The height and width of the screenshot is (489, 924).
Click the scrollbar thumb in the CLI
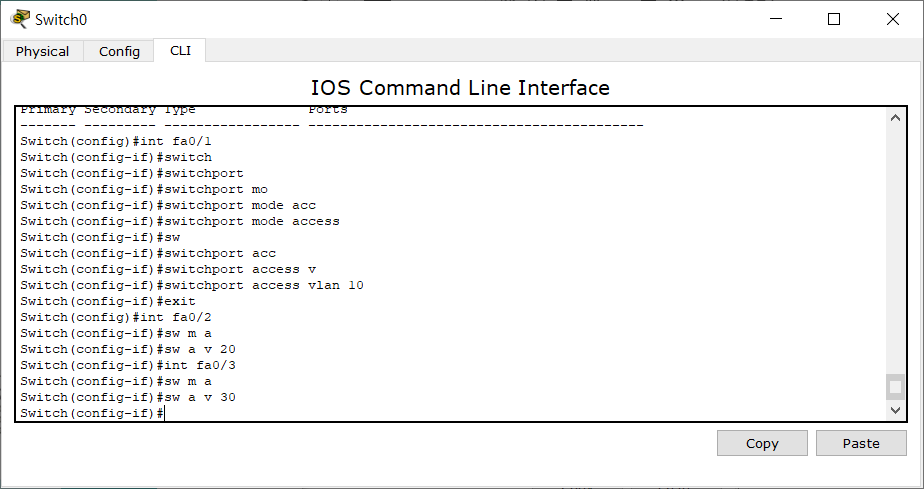pos(895,387)
